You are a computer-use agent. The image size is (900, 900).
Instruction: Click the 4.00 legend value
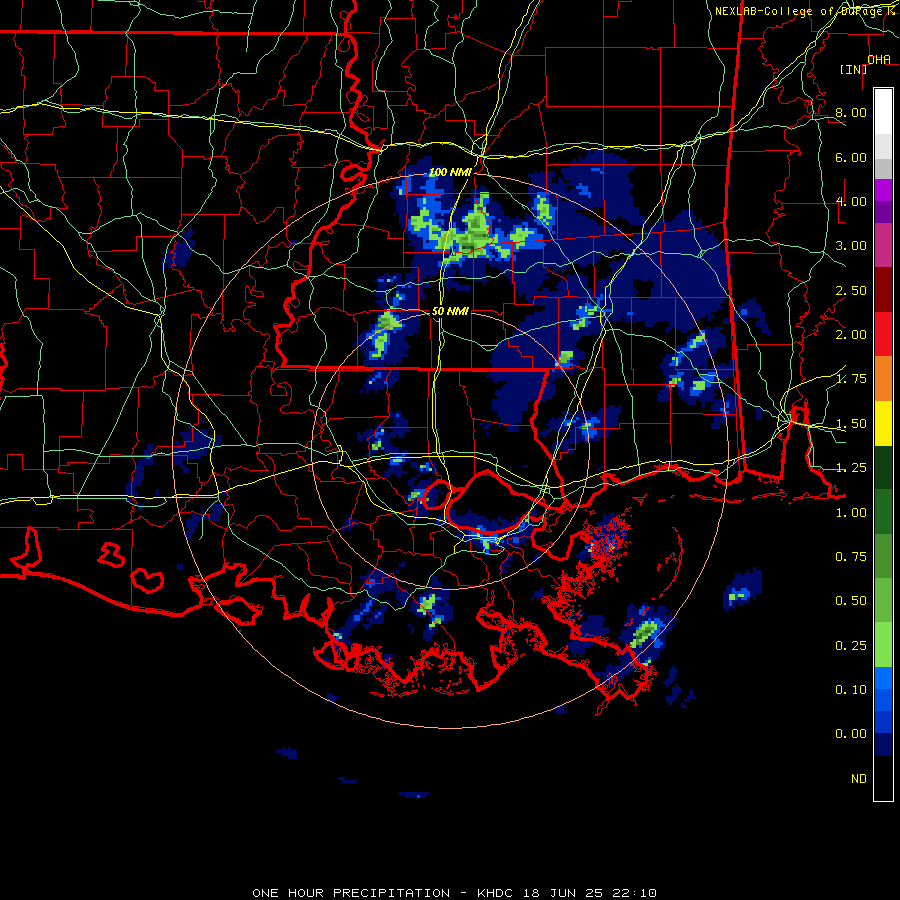coord(851,201)
